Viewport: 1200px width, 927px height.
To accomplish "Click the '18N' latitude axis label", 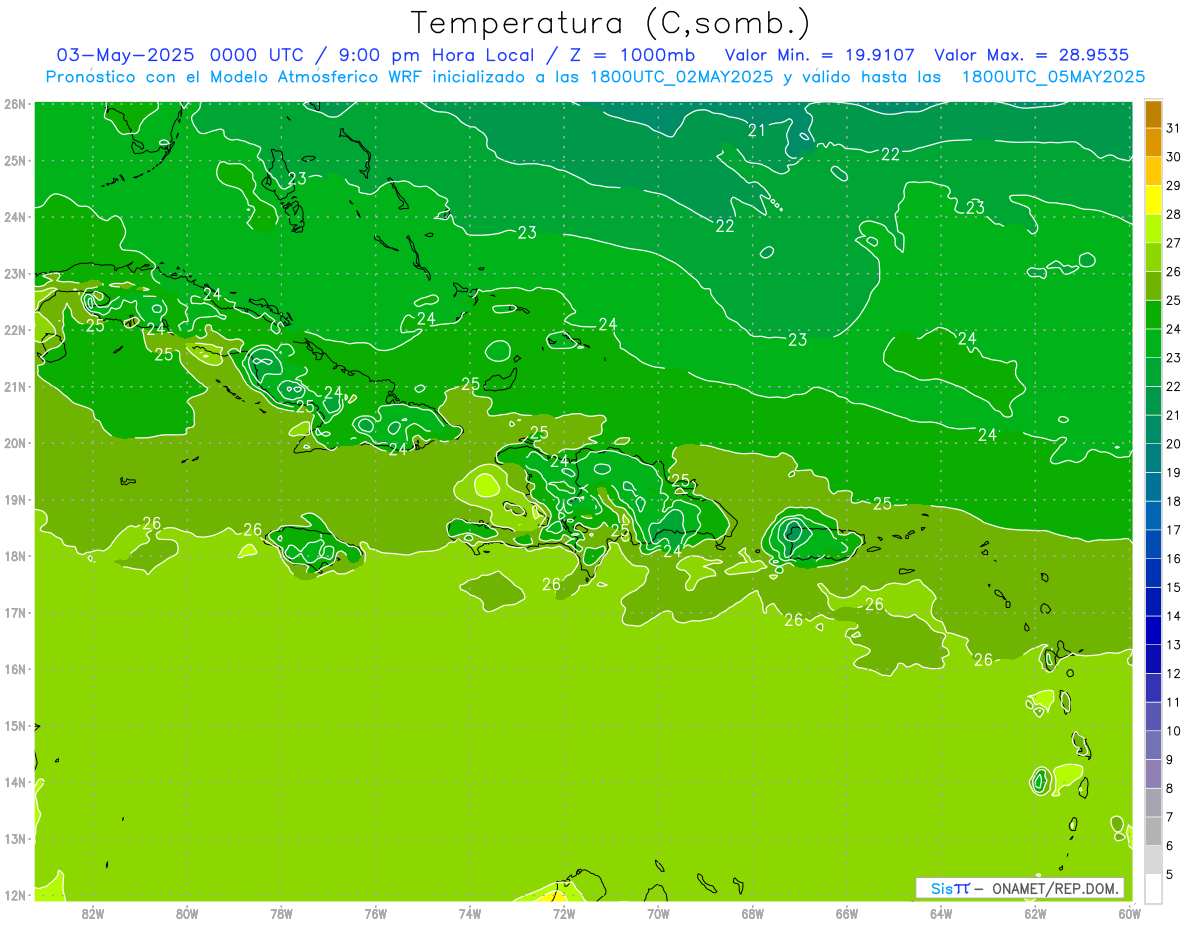I will [15, 556].
